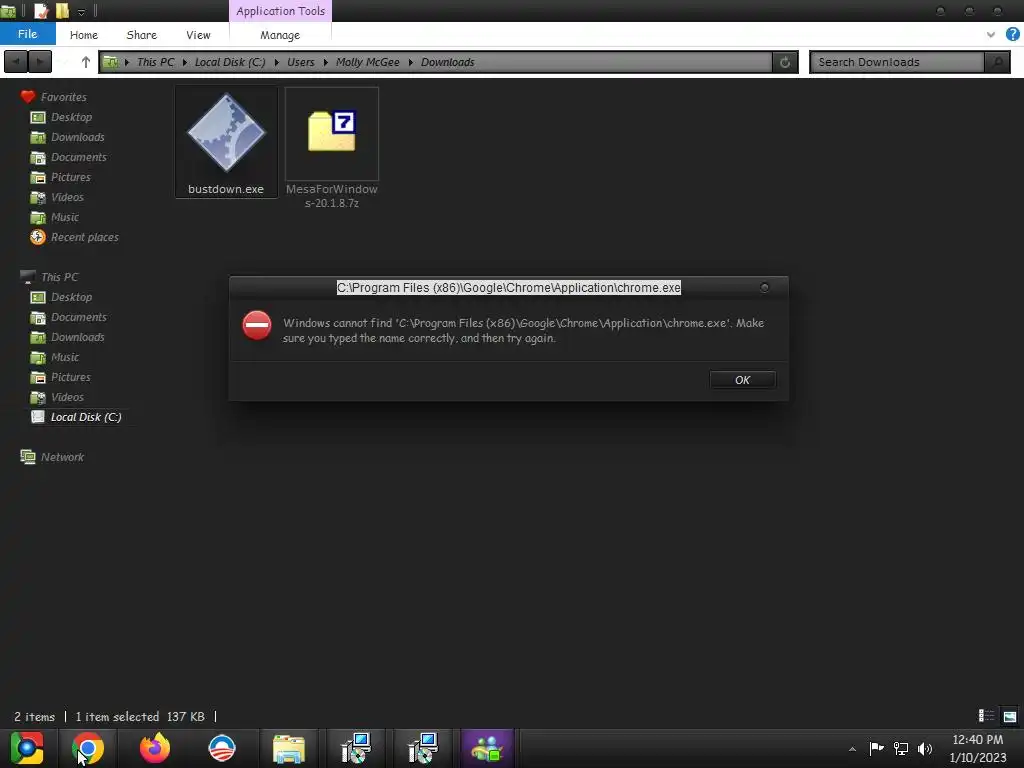
Task: Launch Google Chrome from the taskbar
Action: tap(88, 748)
